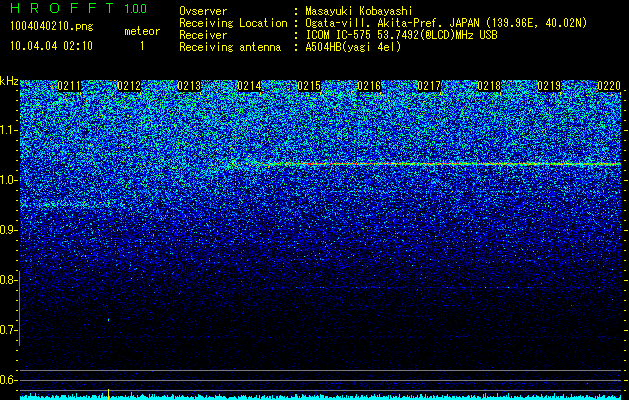
Task: Select the 0217 time marker label
Action: click(429, 86)
